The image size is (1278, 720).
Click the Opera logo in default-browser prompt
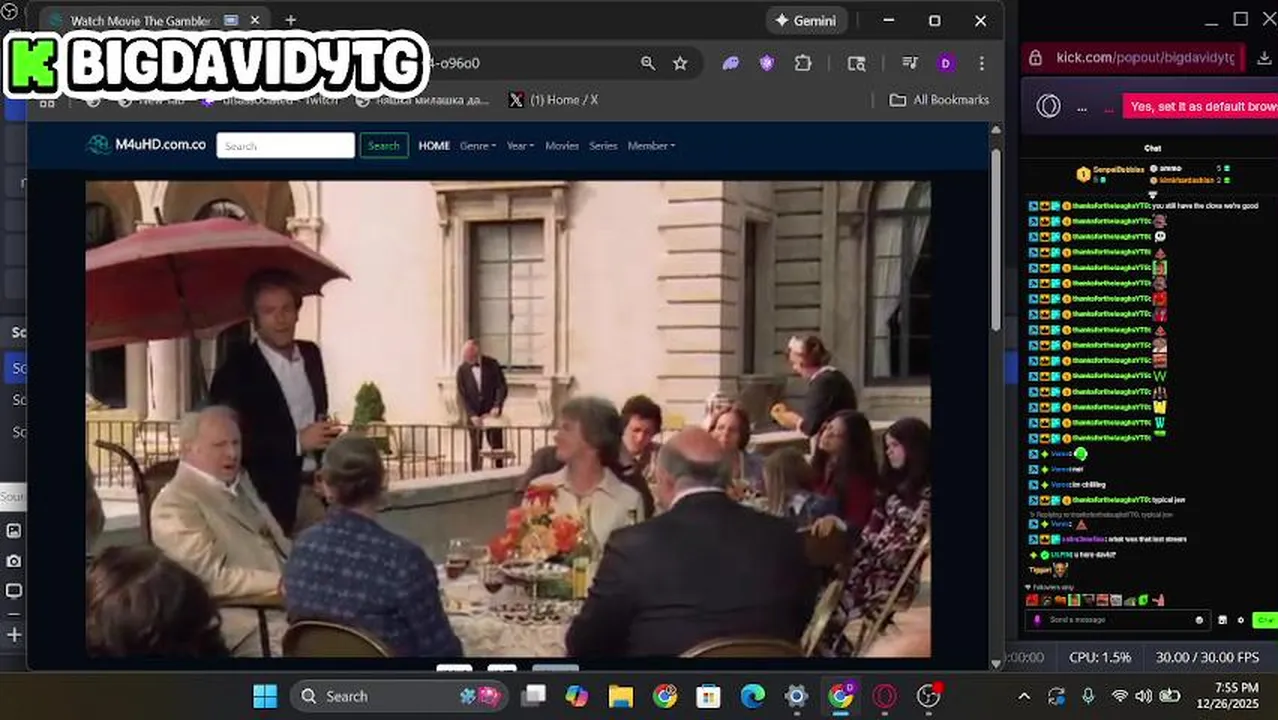point(1048,106)
